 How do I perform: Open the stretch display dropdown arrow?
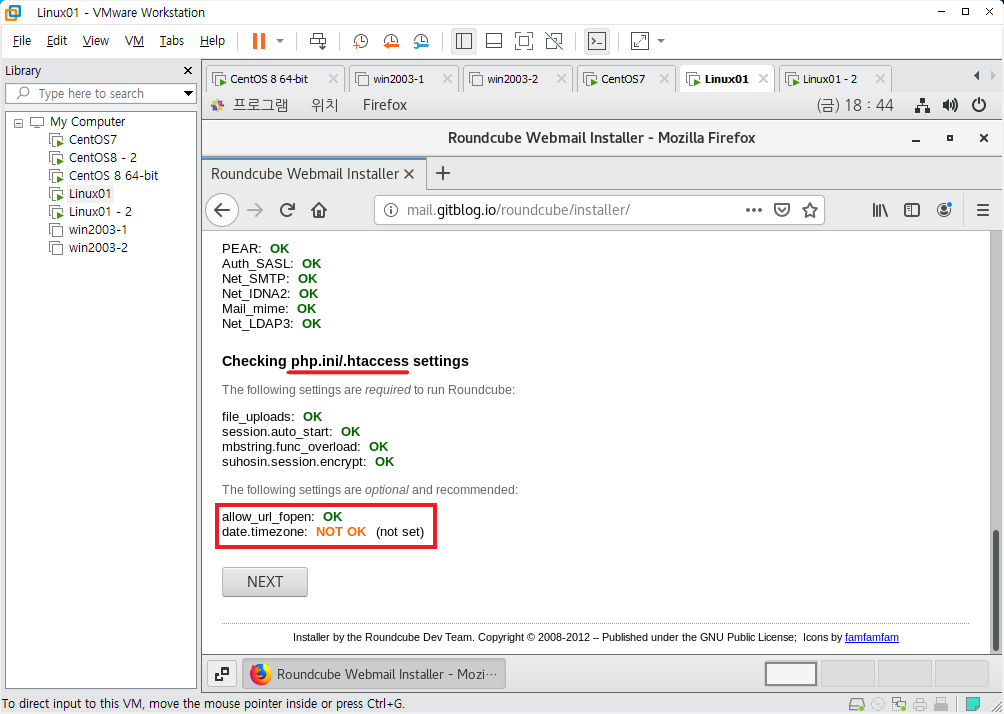(661, 41)
